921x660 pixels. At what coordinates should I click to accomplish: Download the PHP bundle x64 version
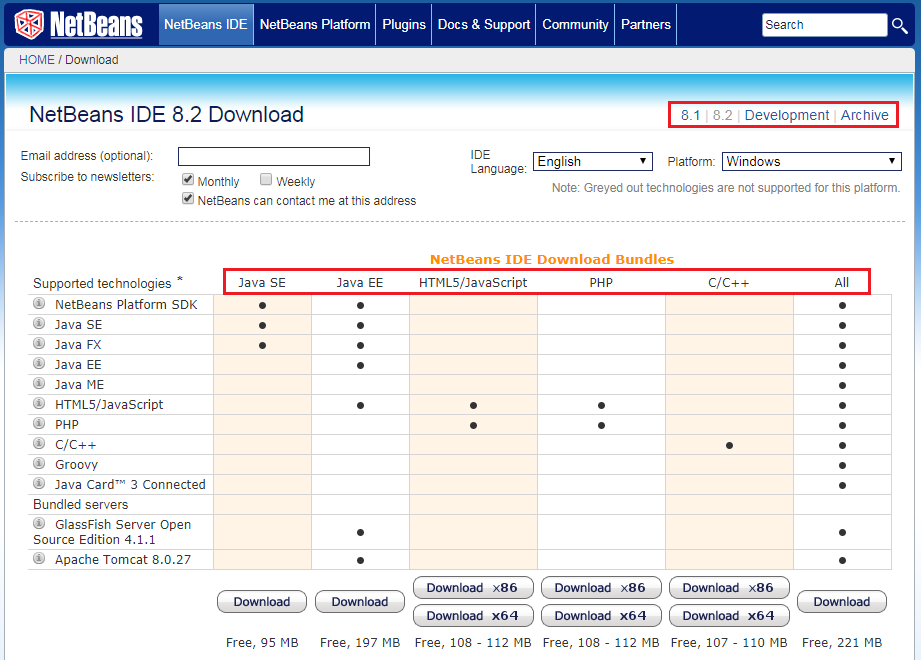click(x=600, y=615)
